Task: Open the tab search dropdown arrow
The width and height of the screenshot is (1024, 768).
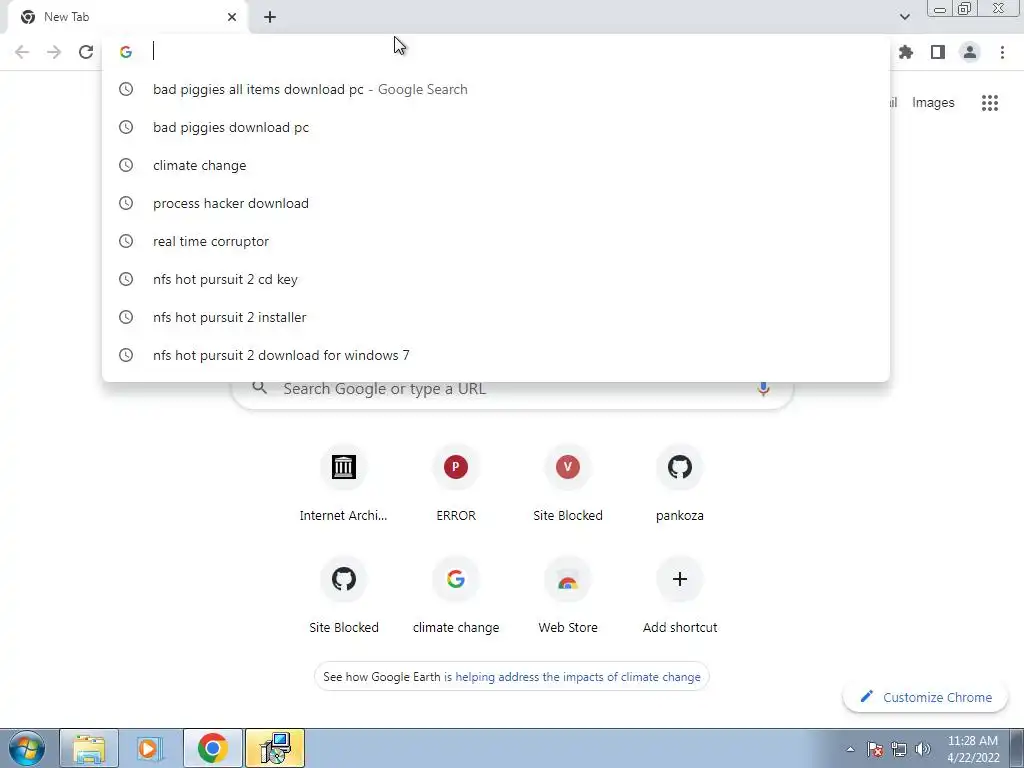Action: pyautogui.click(x=904, y=17)
